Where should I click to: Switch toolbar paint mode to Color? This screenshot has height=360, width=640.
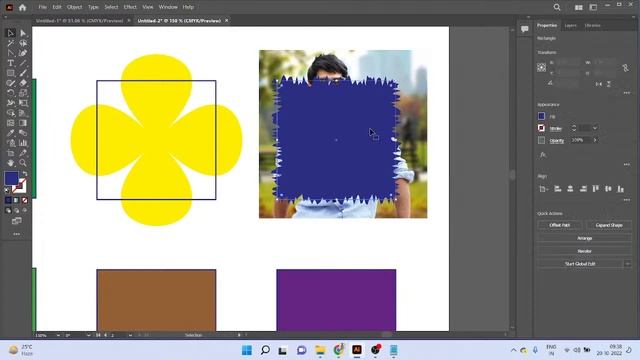pos(8,200)
